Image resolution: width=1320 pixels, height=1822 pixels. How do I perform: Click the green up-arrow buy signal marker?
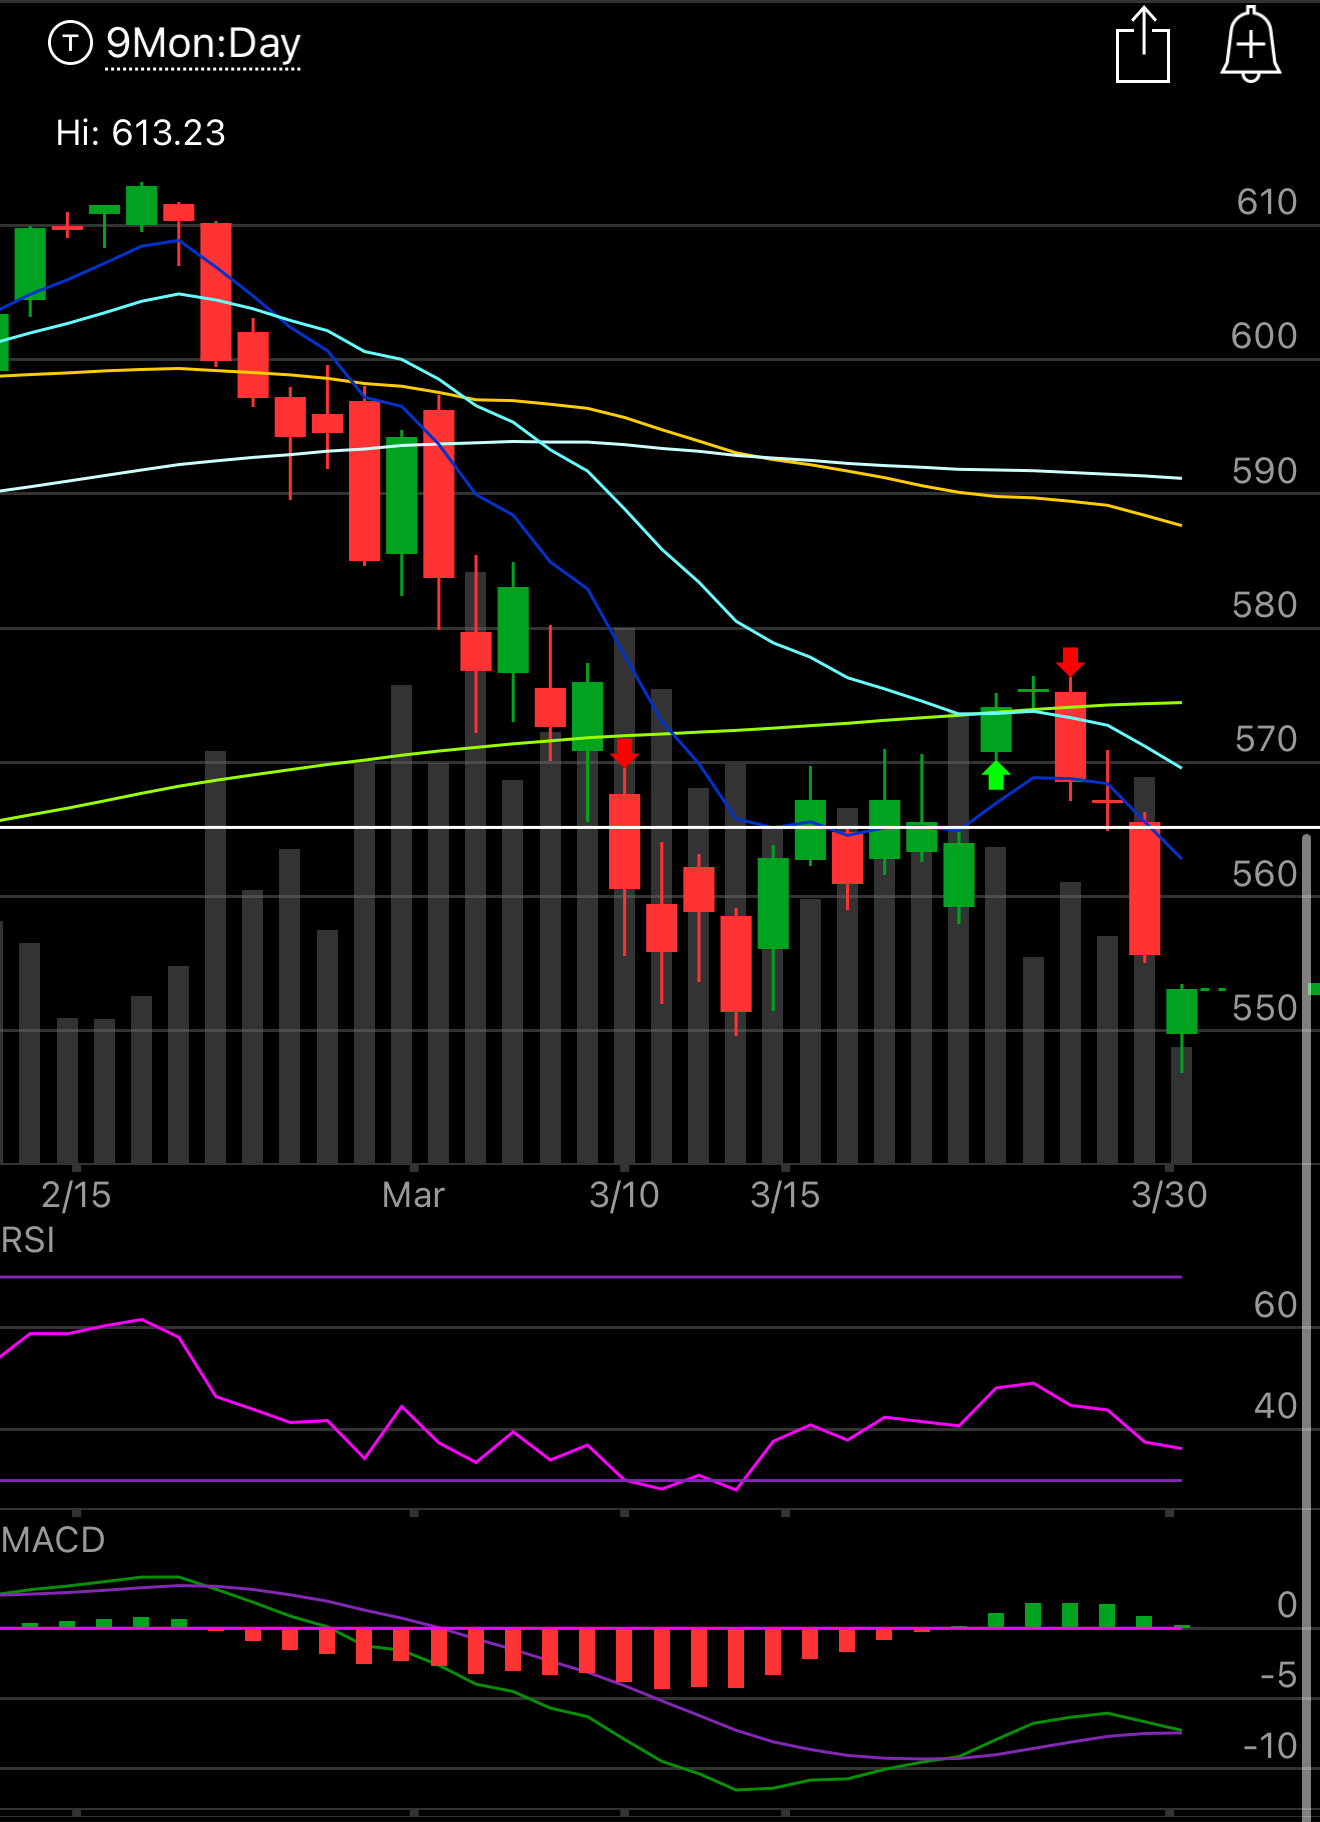995,775
